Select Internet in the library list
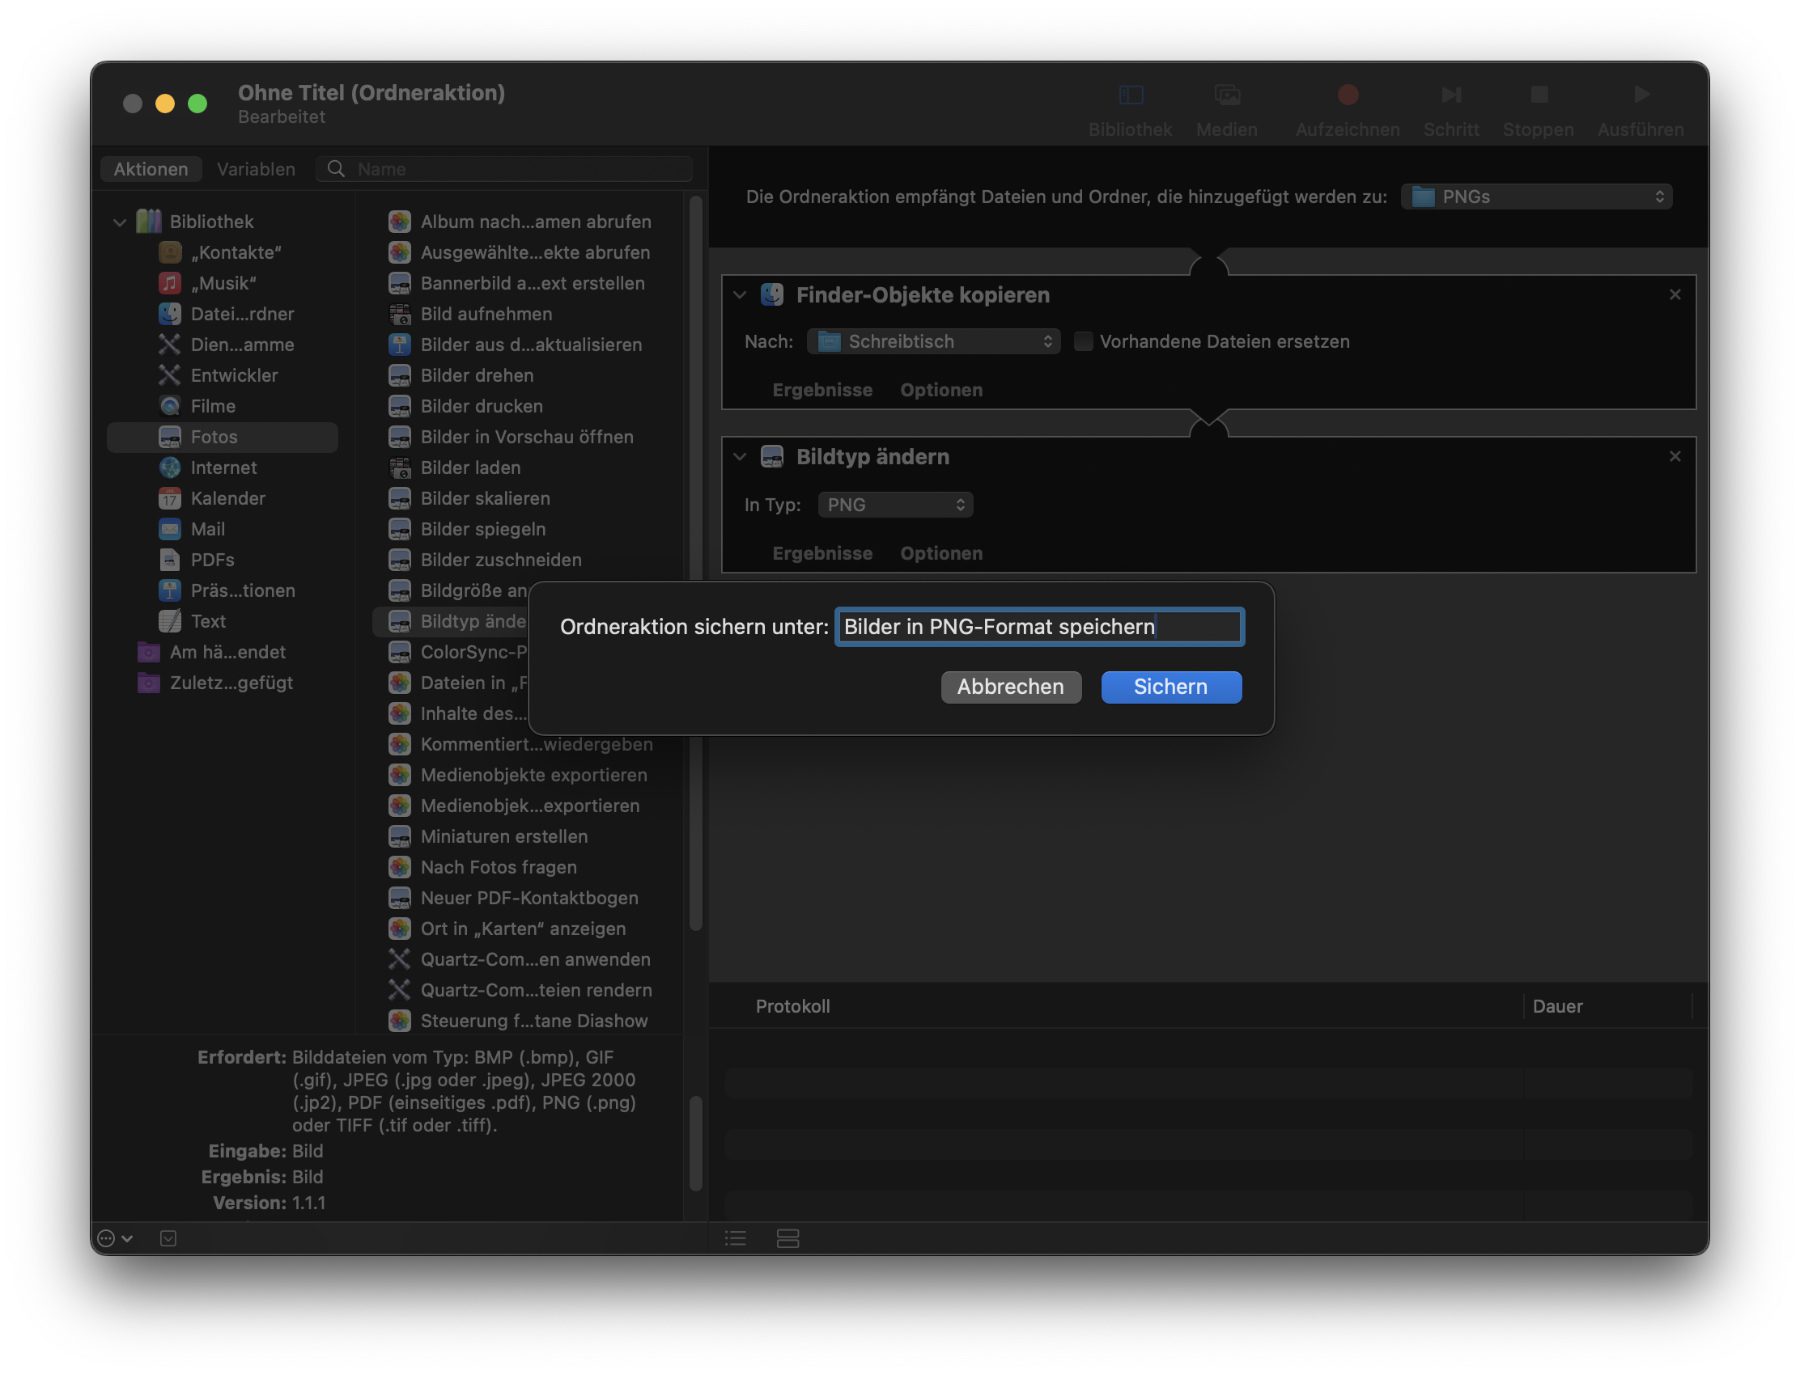The image size is (1800, 1375). tap(223, 468)
